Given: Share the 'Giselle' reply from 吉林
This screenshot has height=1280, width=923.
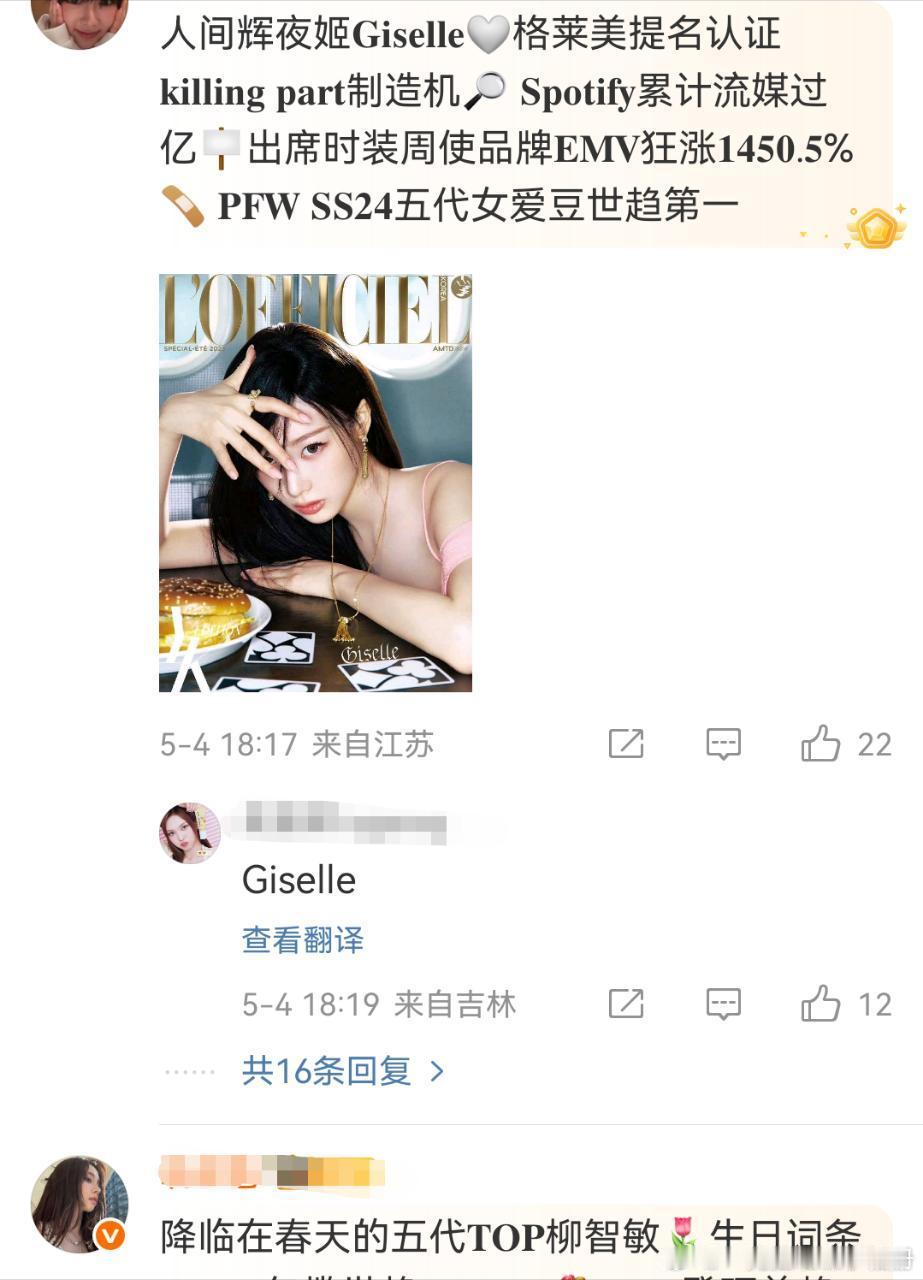Looking at the screenshot, I should tap(626, 1003).
